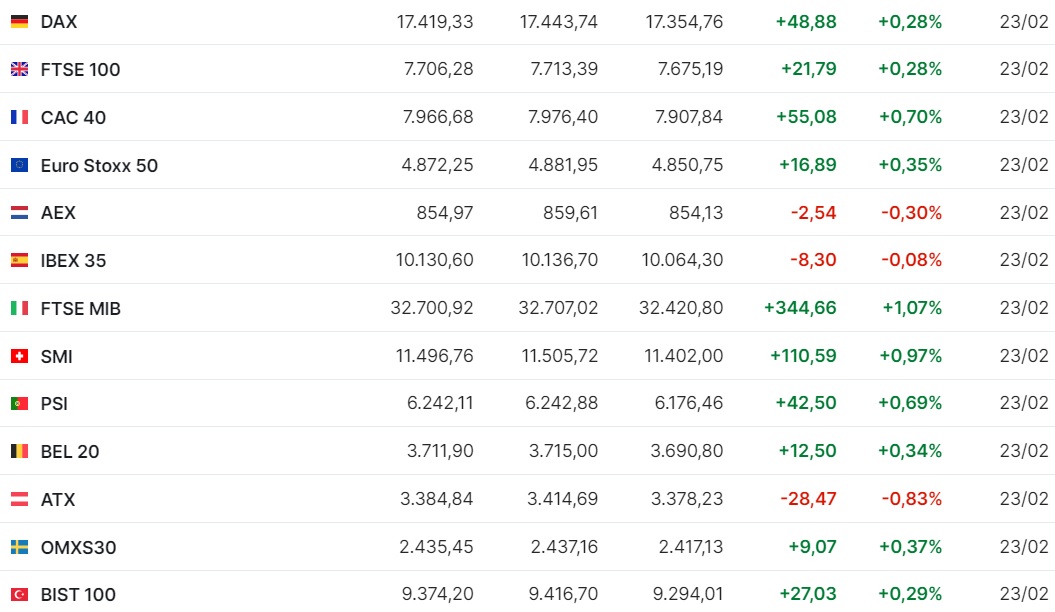Viewport: 1055px width, 612px height.
Task: Click the Turkish flag icon beside BIST 100
Action: tap(19, 594)
